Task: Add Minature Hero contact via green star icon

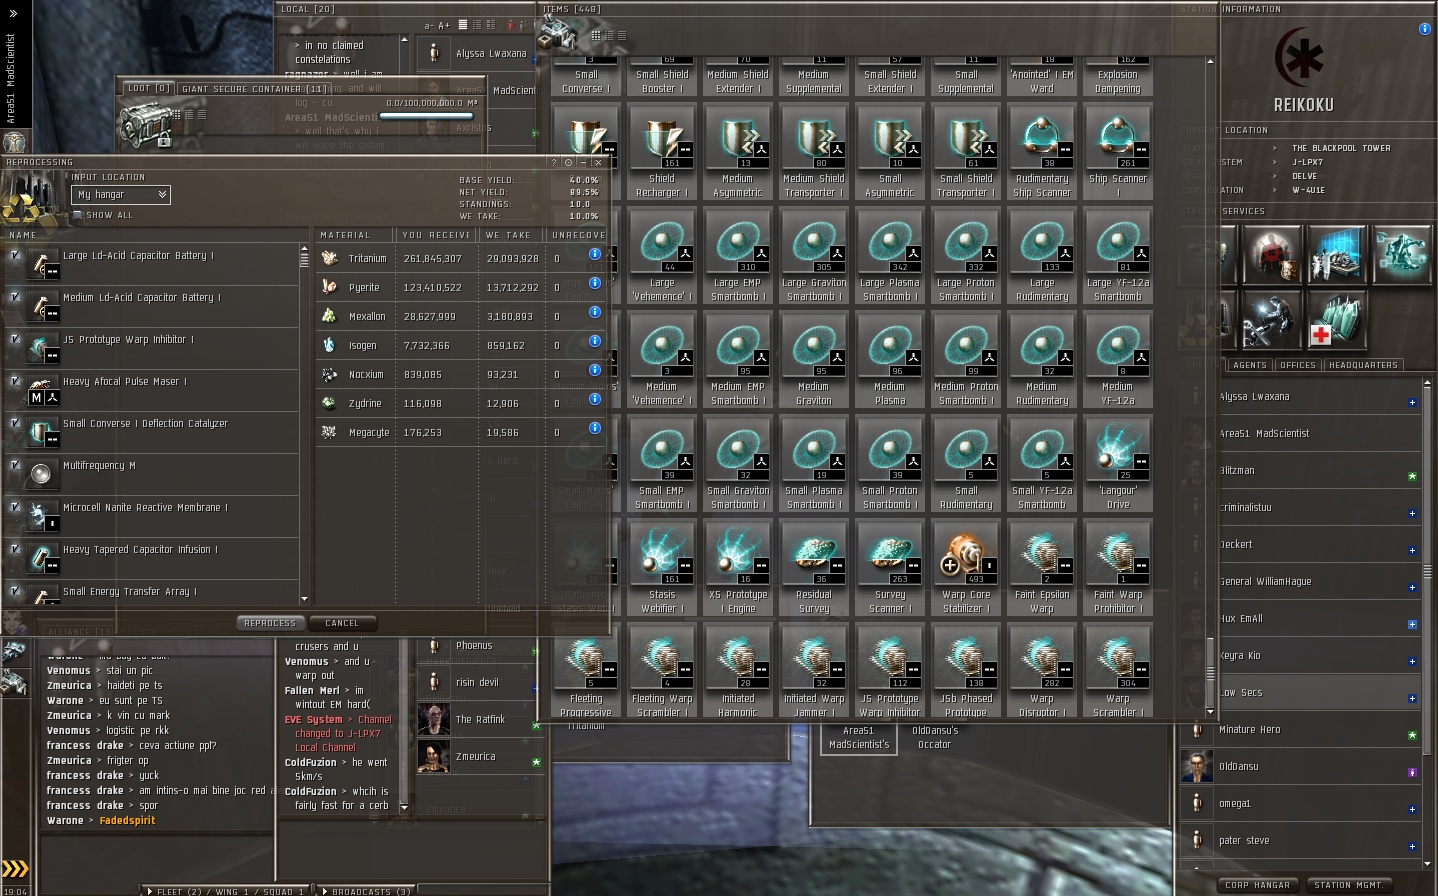Action: click(x=1412, y=735)
